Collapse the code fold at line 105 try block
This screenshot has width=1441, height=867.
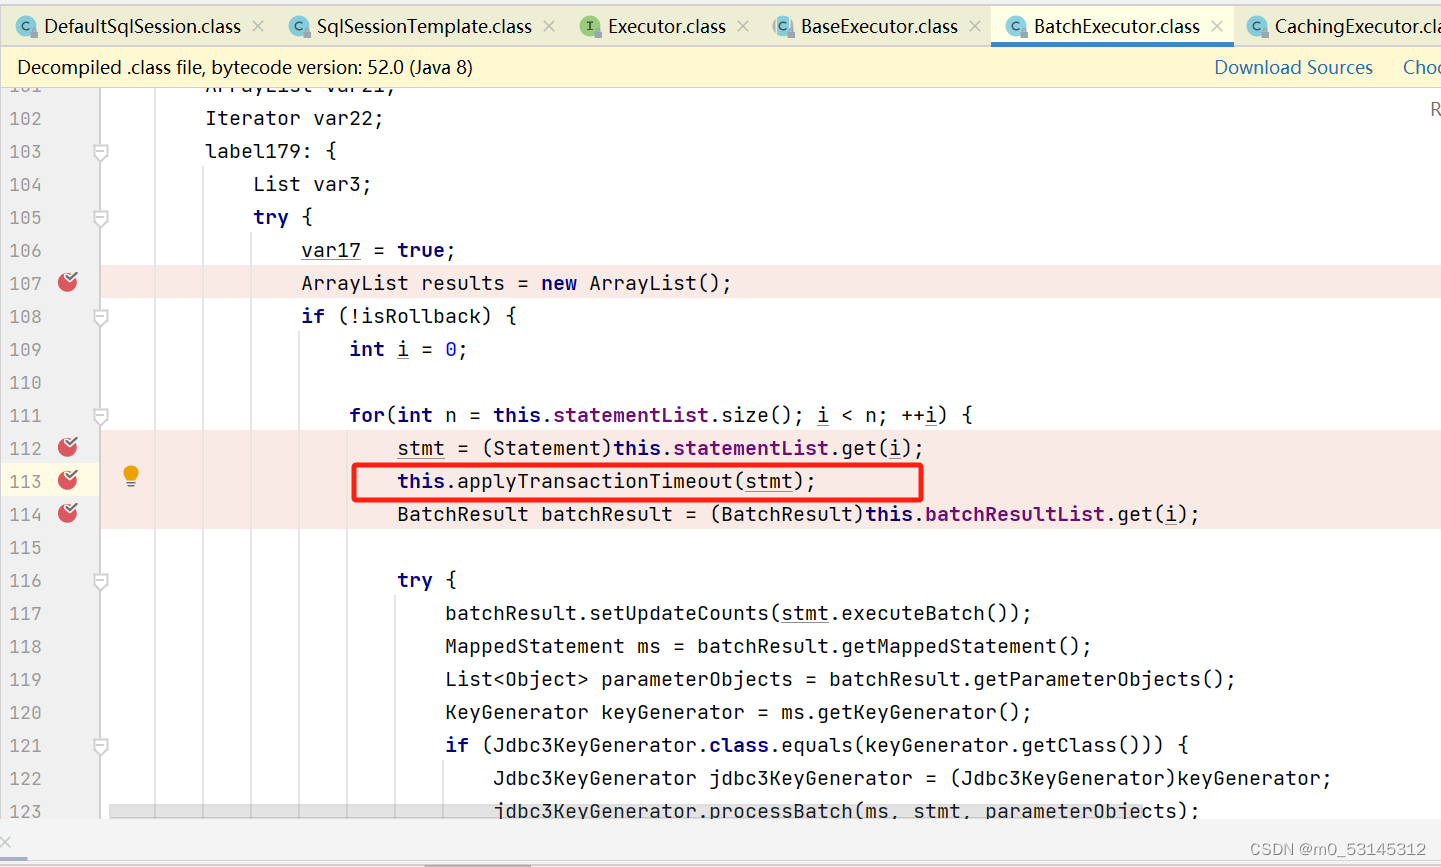[x=100, y=217]
